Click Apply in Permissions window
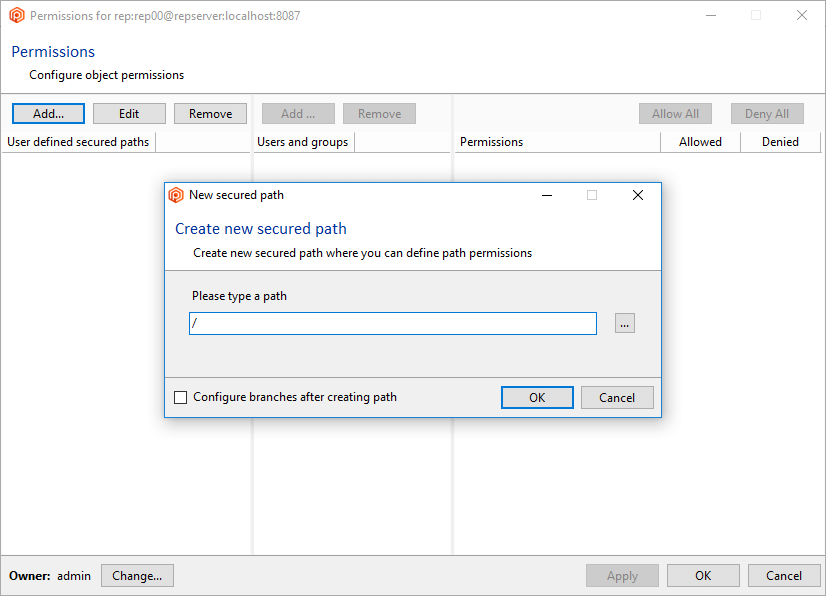 point(622,575)
